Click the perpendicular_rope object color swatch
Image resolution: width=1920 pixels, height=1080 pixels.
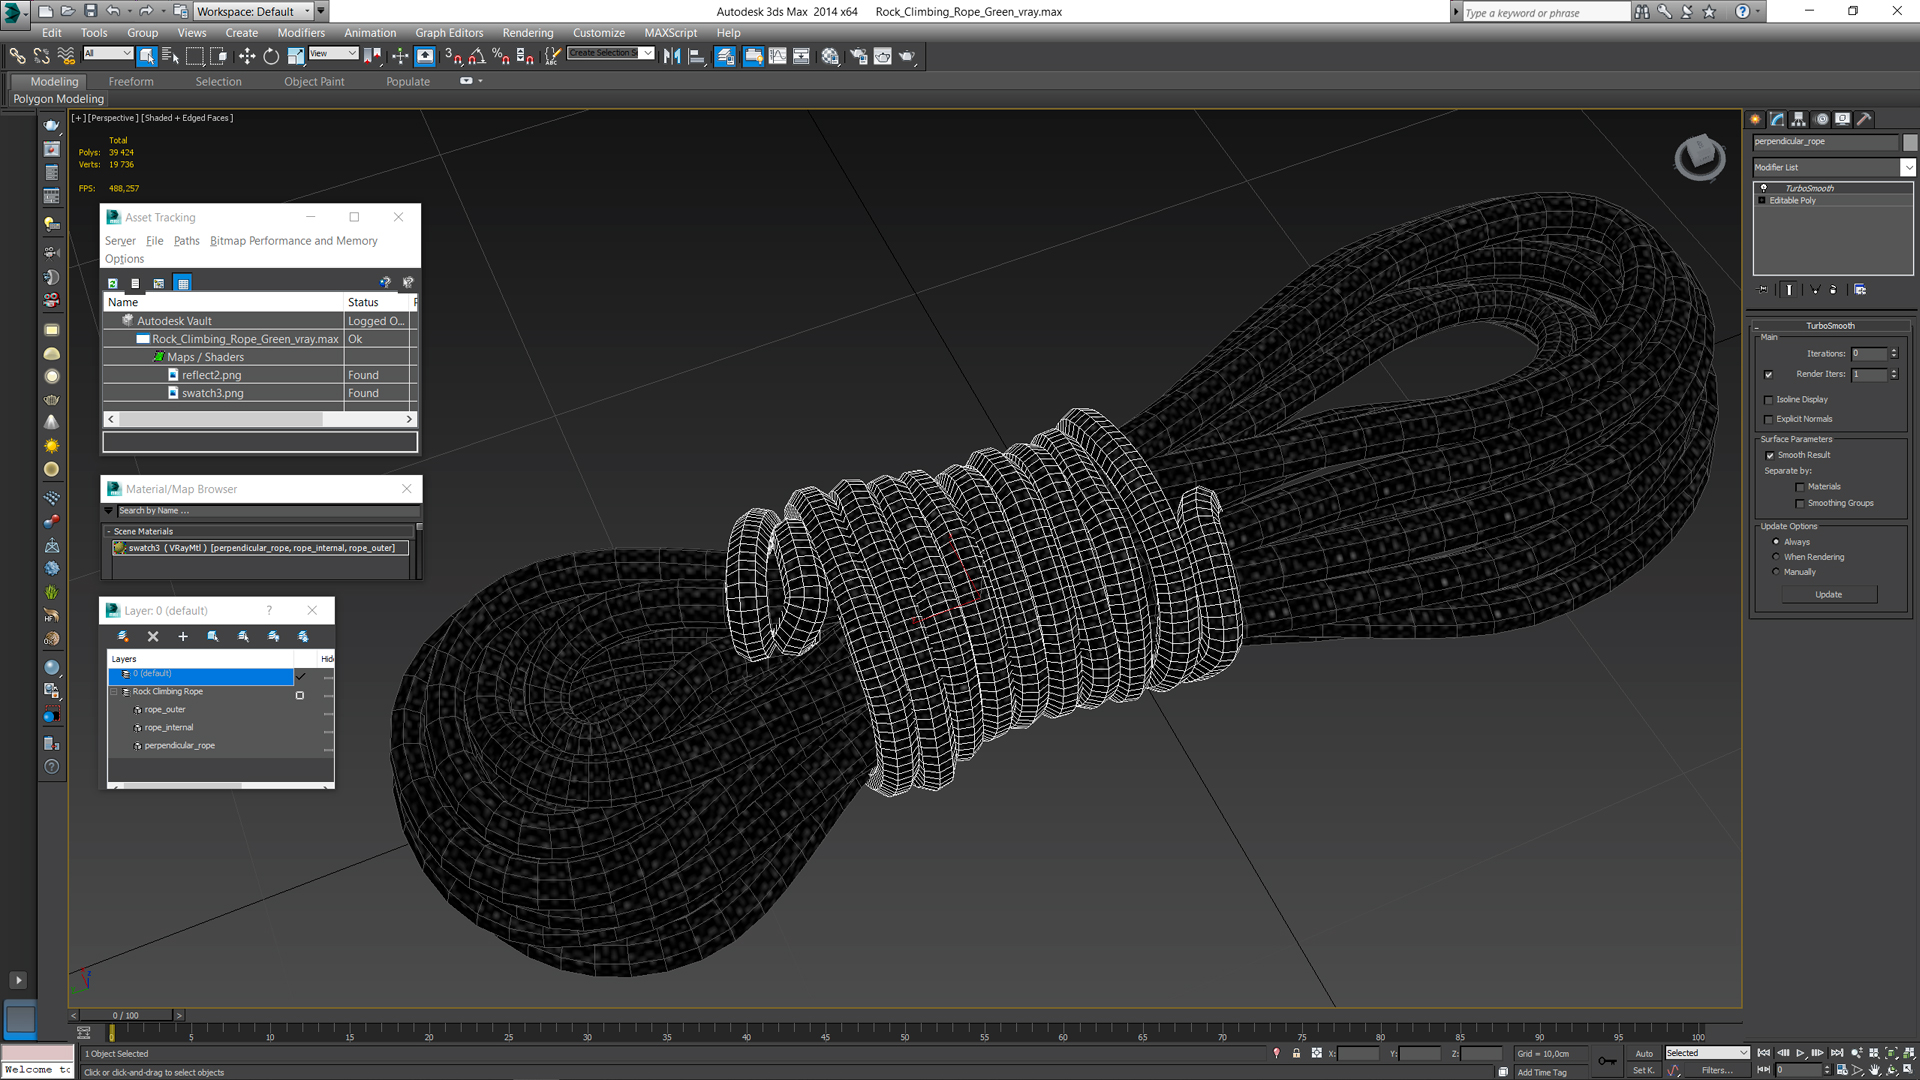(1909, 142)
